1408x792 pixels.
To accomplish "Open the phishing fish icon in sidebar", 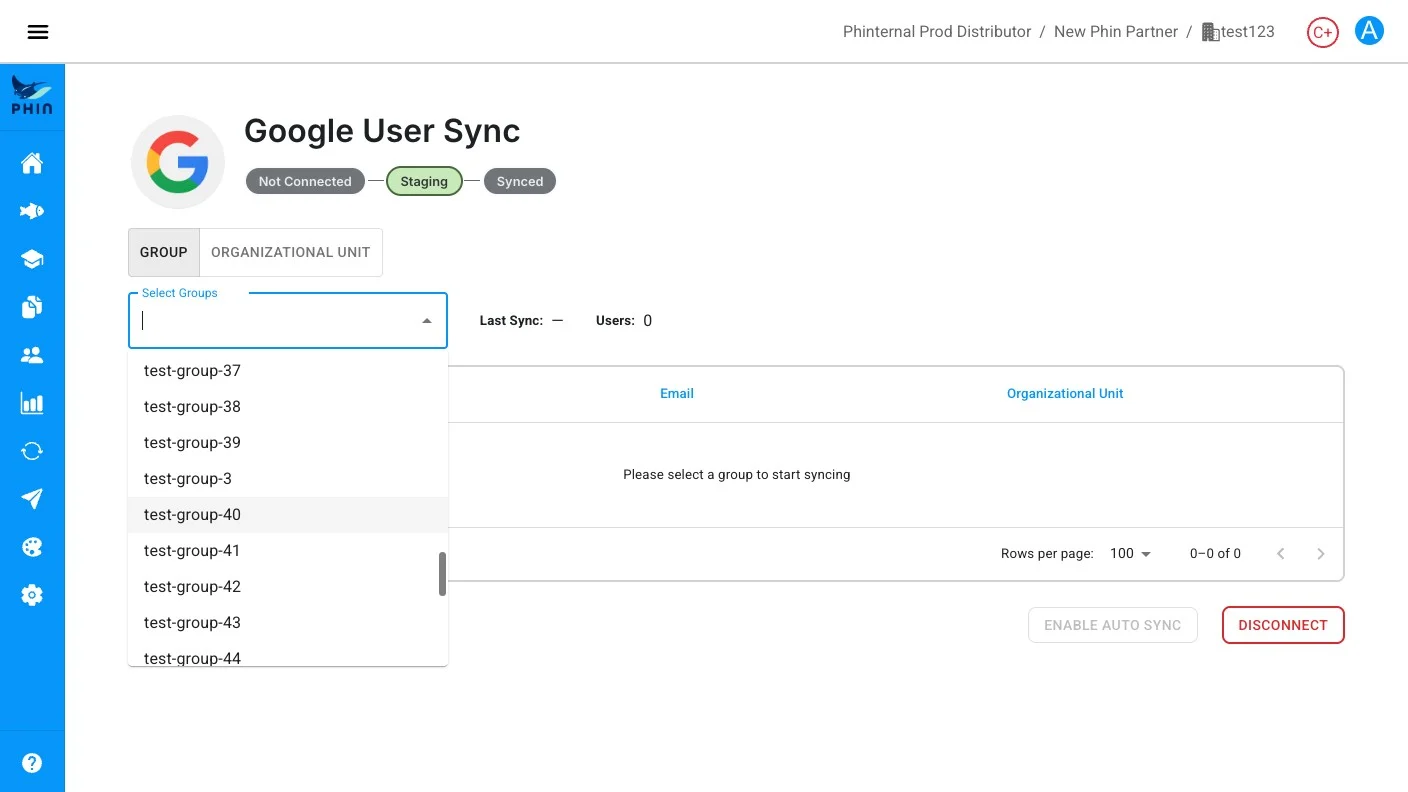I will click(32, 211).
